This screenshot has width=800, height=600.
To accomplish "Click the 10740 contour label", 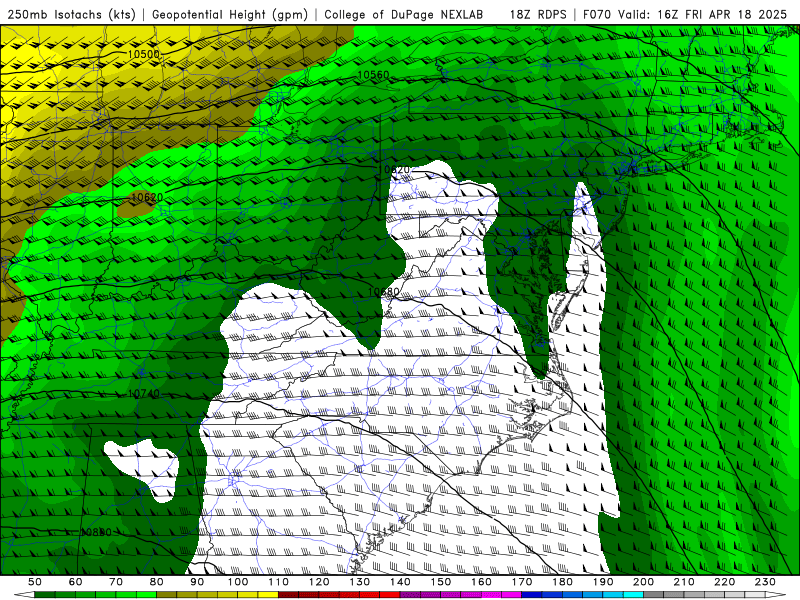I will coord(143,393).
